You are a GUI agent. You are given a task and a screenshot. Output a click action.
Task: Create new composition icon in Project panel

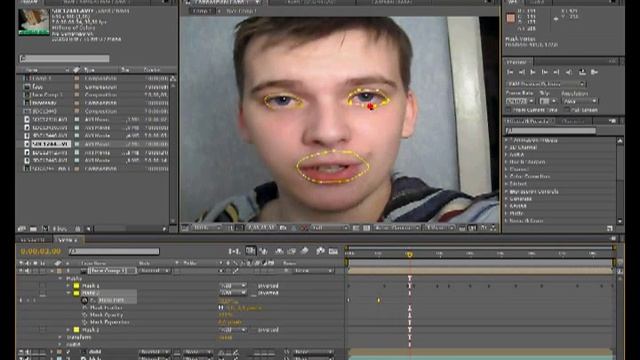coord(45,229)
